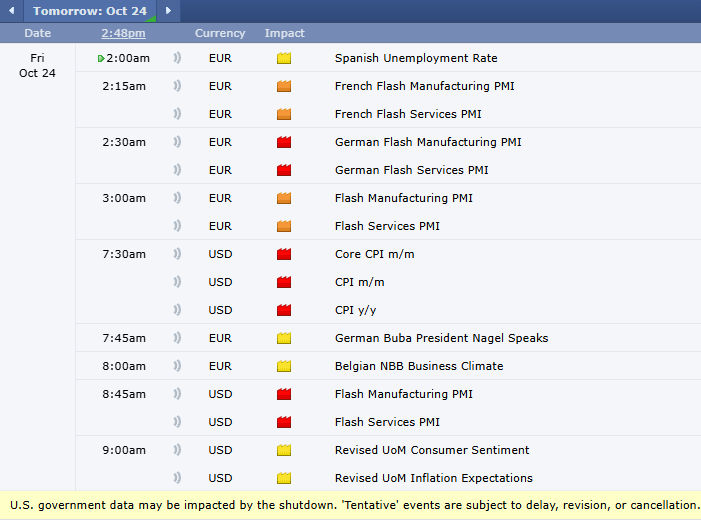701x520 pixels.
Task: Click yellow impact icon for Belgian NBB Business Climate
Action: [x=284, y=366]
